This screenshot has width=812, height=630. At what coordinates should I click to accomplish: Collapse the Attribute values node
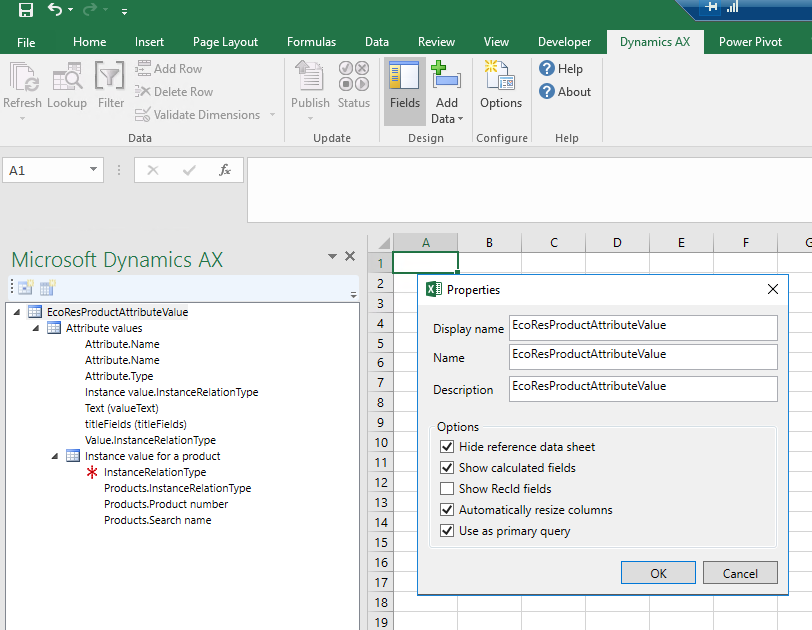coord(36,328)
